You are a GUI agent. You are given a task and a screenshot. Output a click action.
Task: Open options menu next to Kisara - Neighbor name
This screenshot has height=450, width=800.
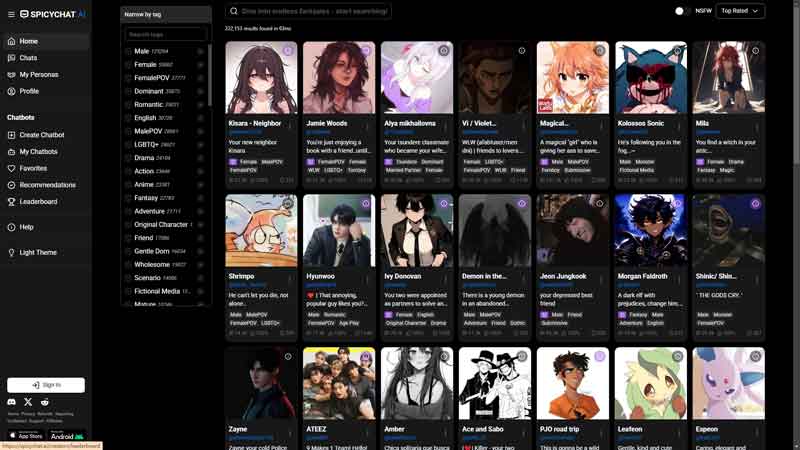[291, 126]
